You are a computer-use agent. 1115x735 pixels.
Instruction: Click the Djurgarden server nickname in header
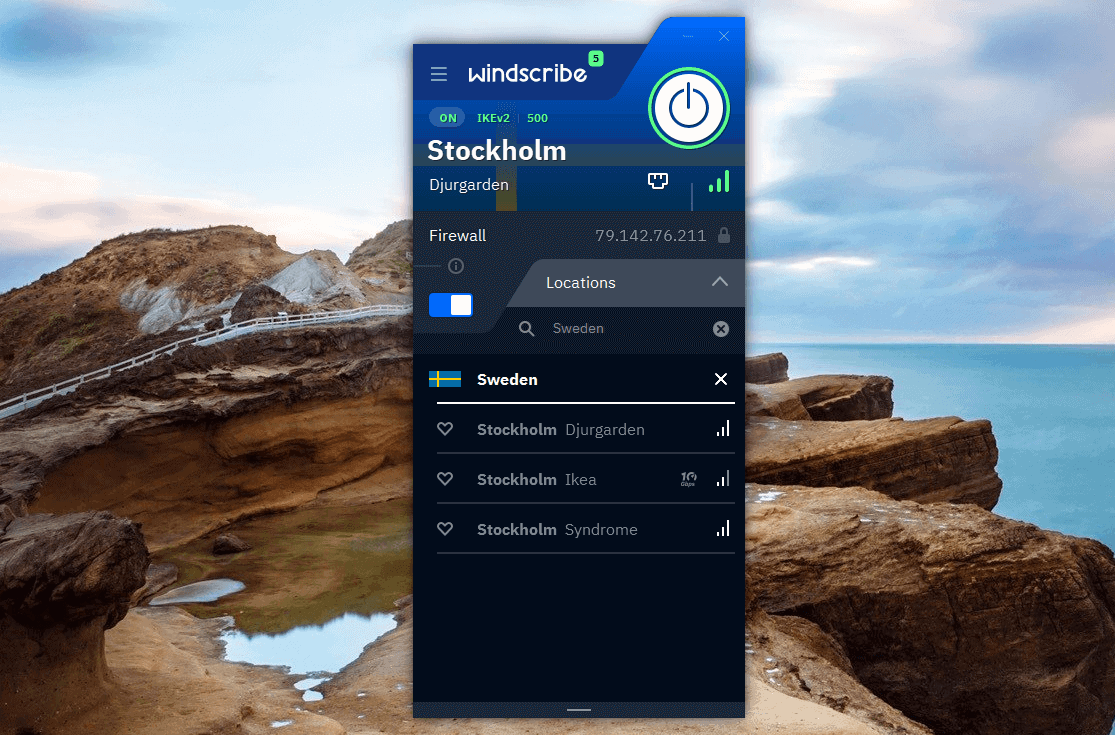469,185
